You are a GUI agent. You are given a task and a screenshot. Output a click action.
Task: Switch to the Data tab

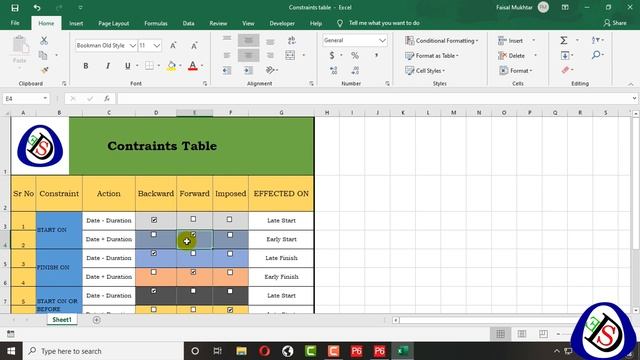click(x=189, y=23)
